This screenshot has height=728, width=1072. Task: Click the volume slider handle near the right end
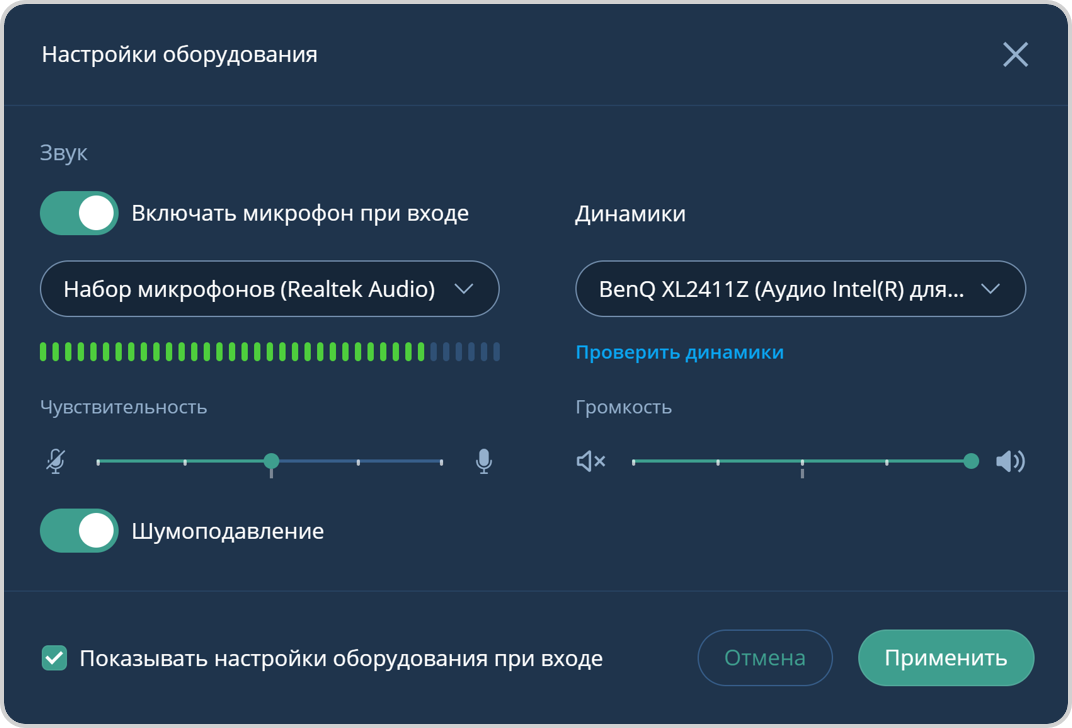[x=971, y=461]
